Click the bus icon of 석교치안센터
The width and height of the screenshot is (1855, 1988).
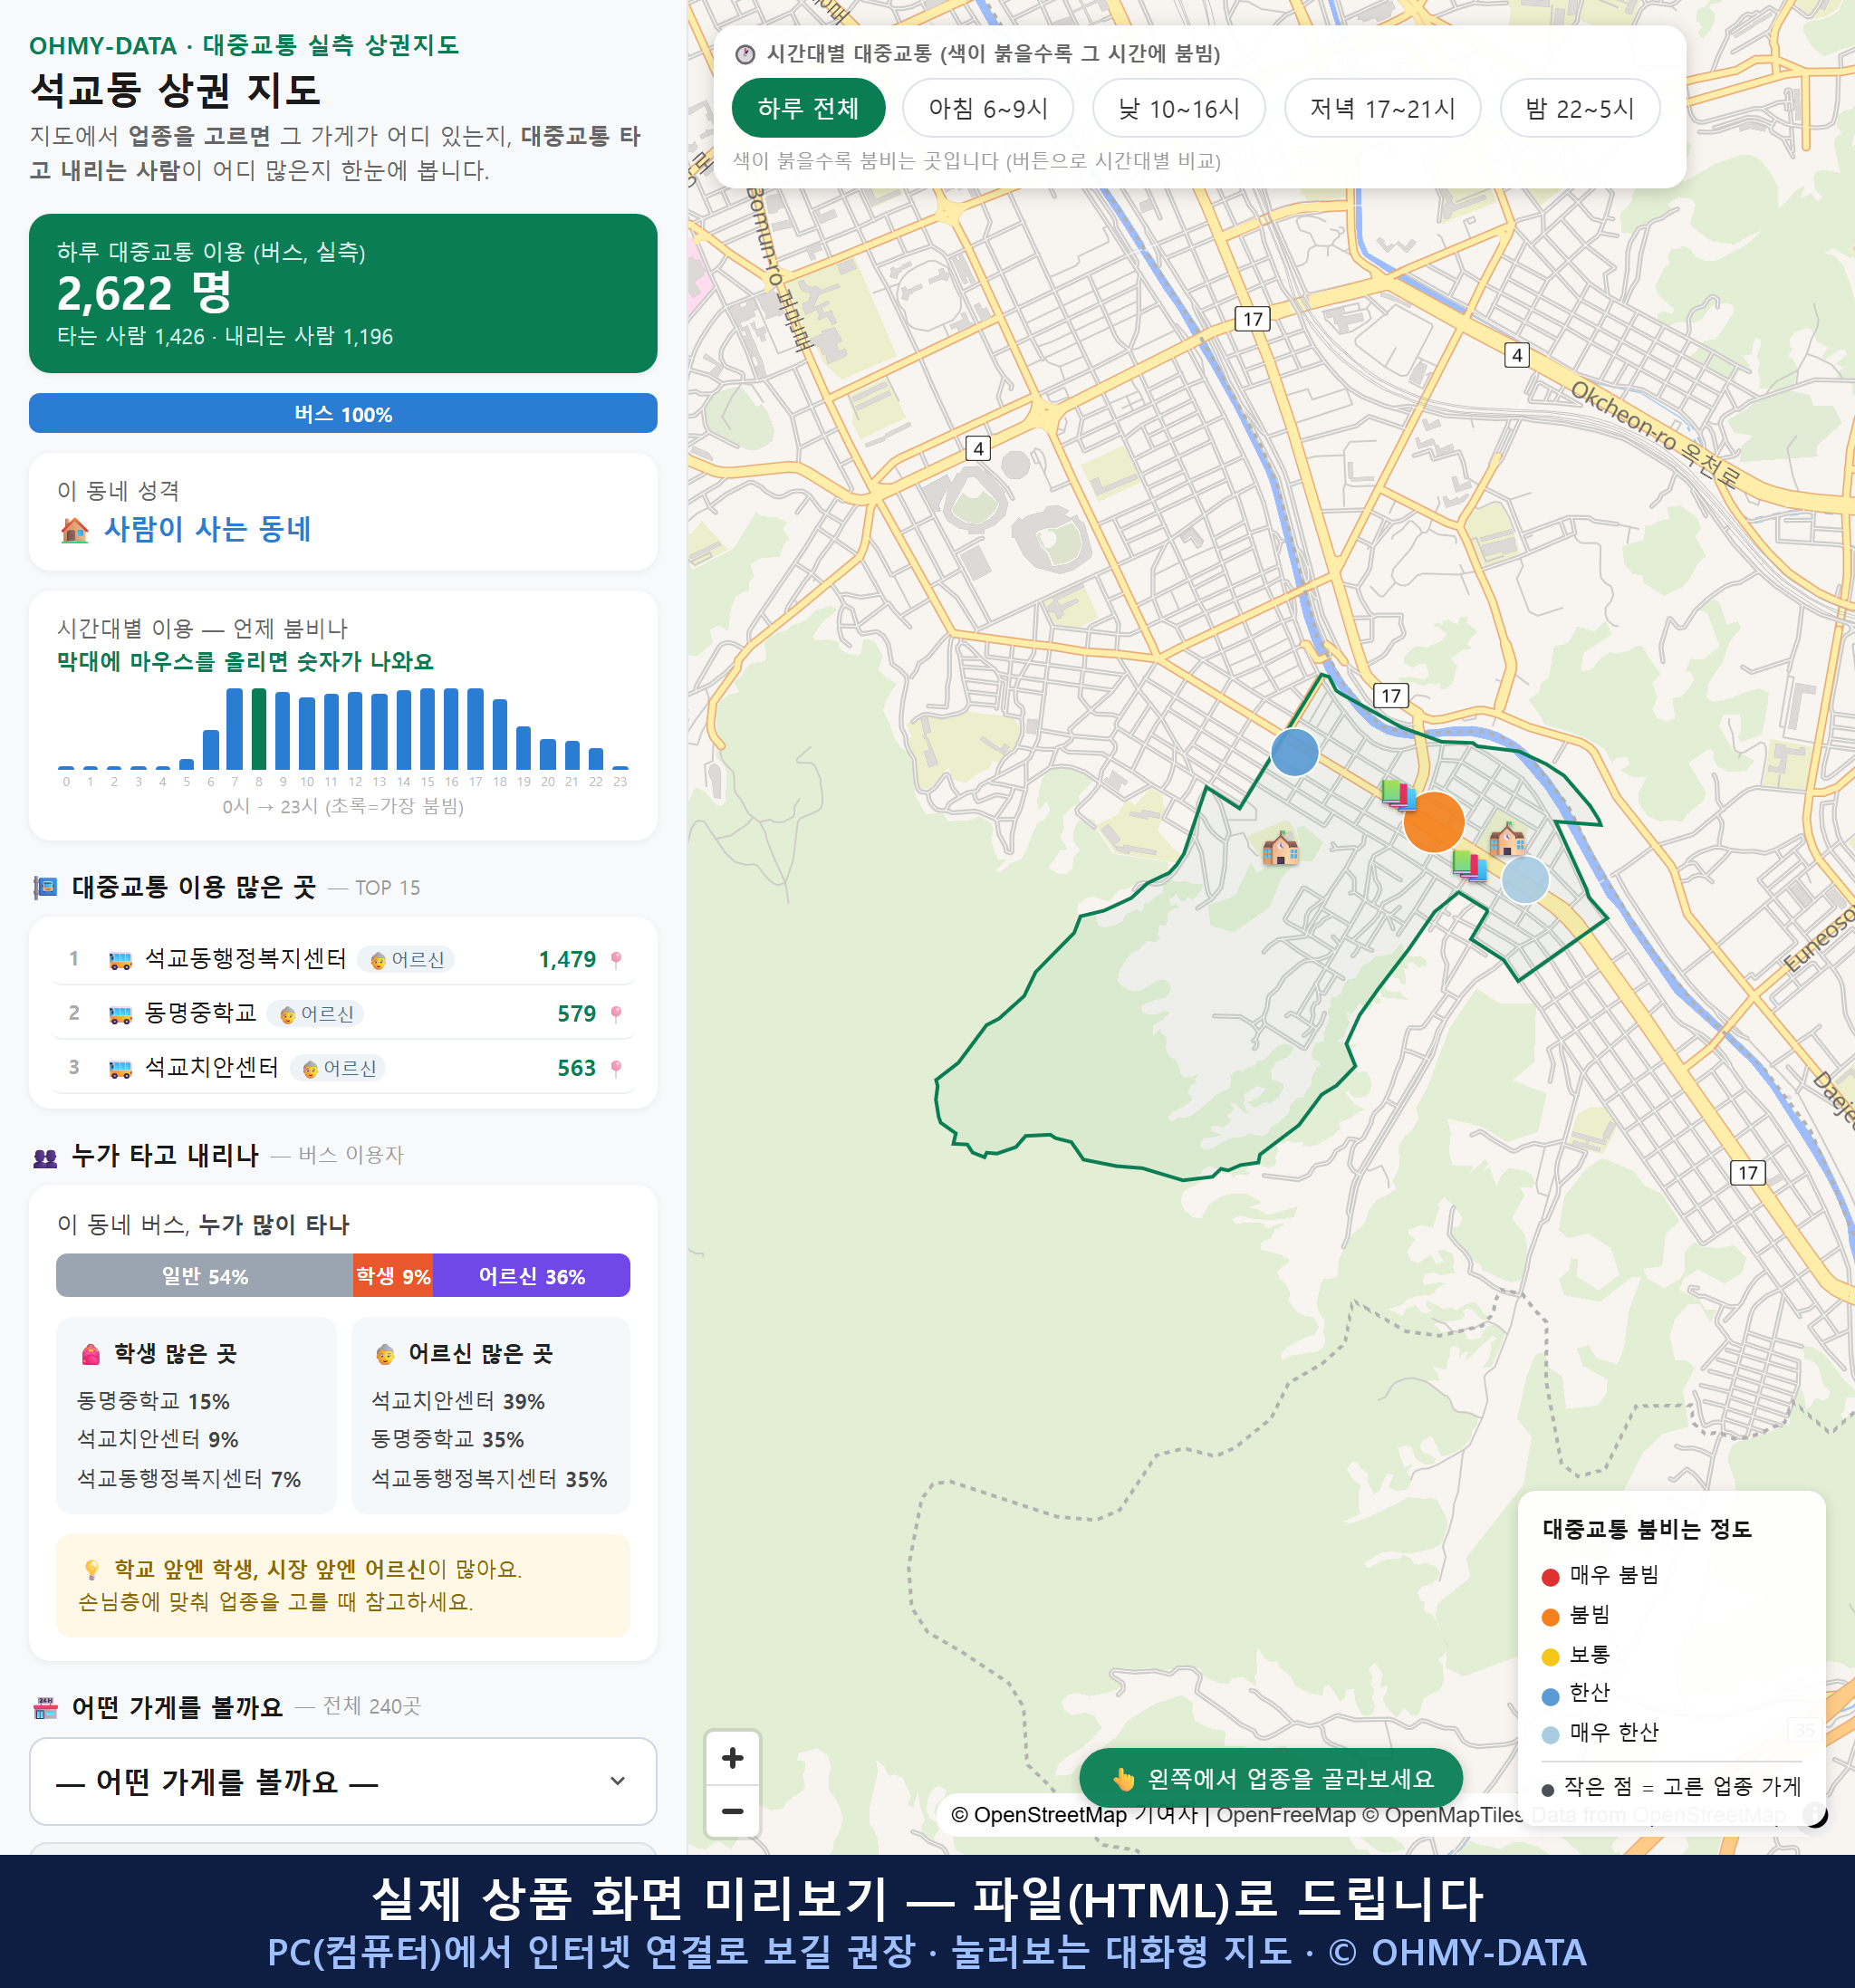[120, 1068]
